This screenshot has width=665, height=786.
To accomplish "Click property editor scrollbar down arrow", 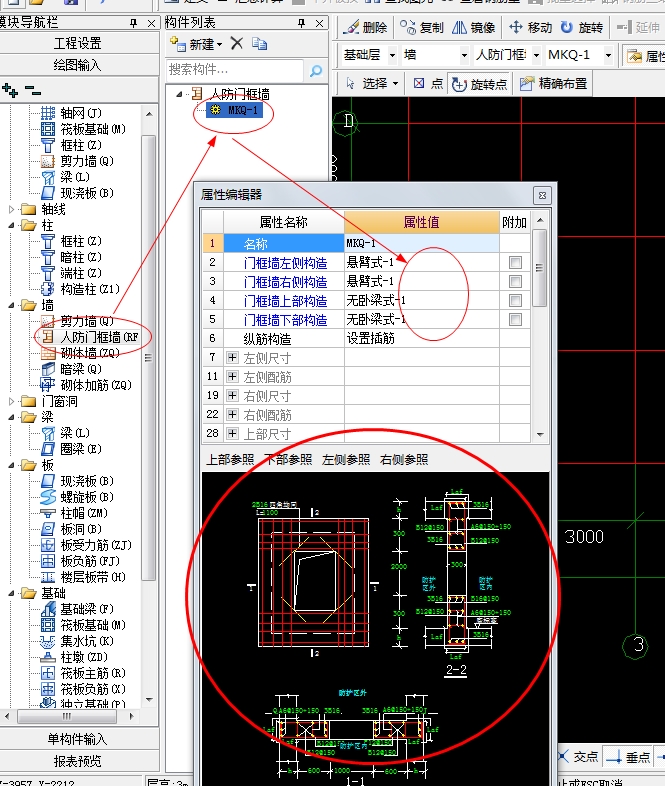I will (x=540, y=434).
